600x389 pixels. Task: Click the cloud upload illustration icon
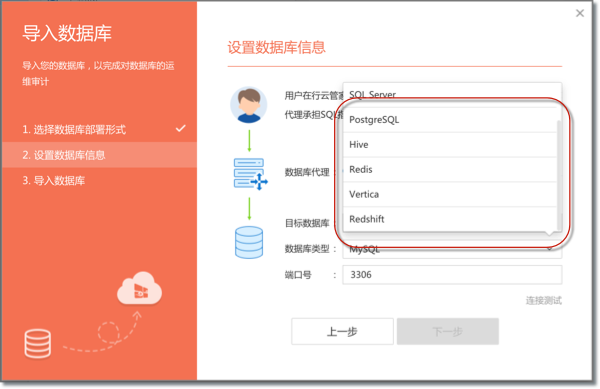tap(139, 288)
